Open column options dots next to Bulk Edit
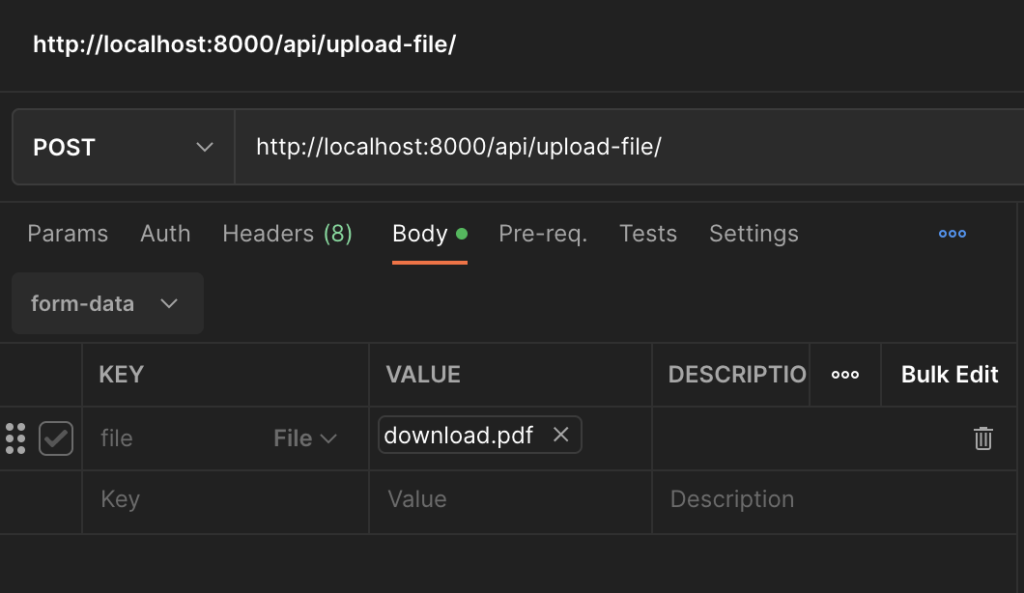 tap(845, 375)
